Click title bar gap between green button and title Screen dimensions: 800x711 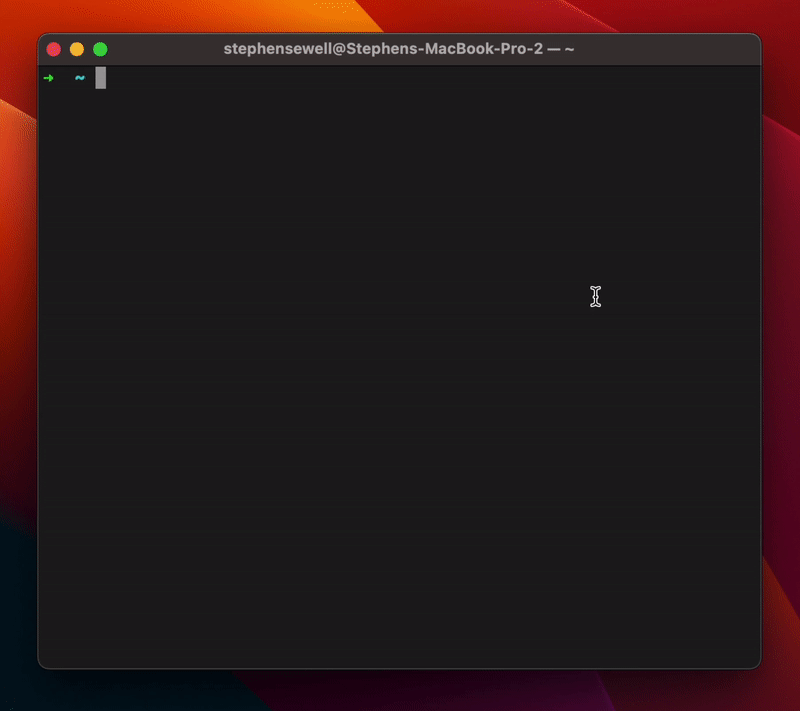[160, 49]
